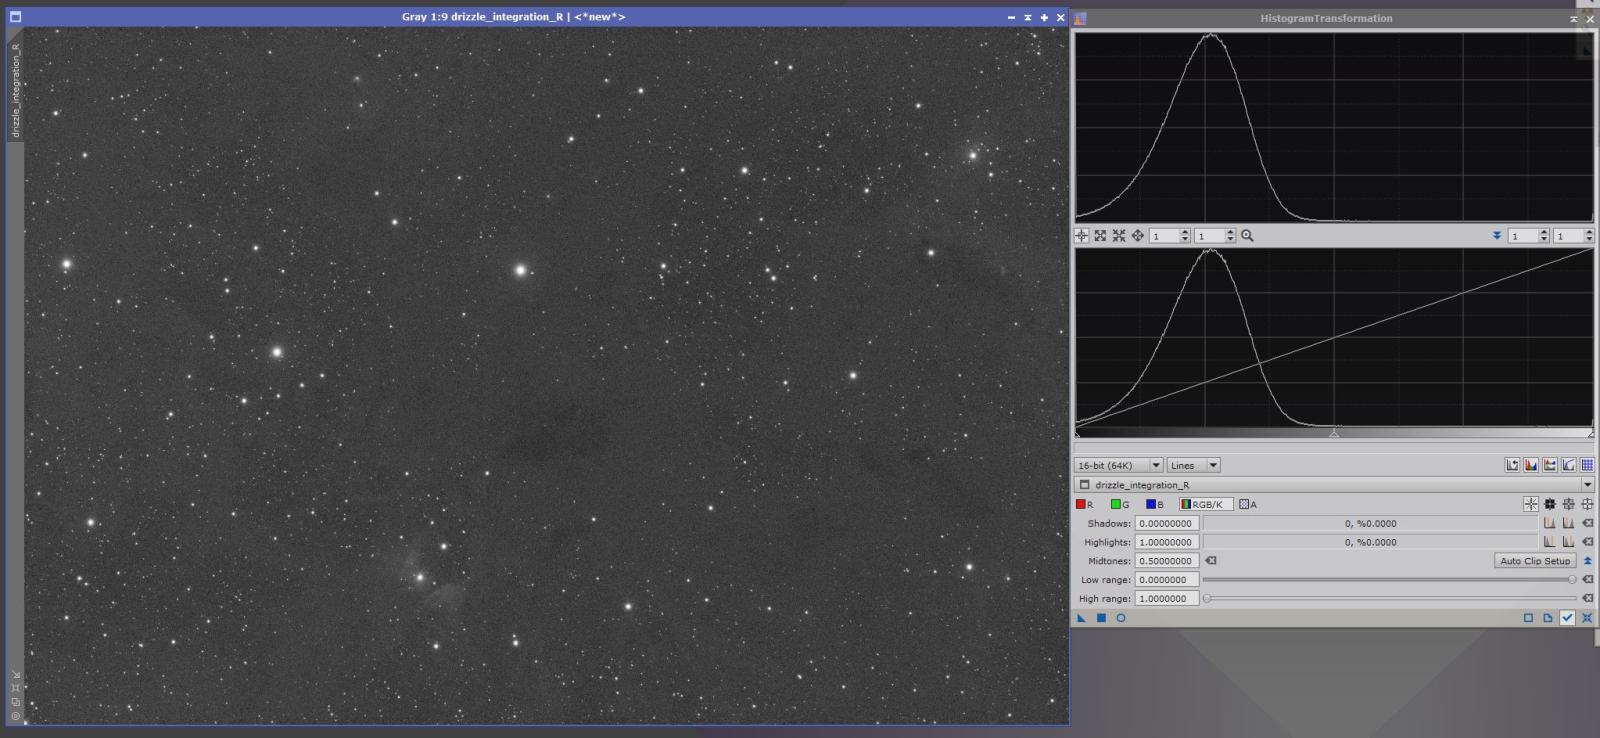This screenshot has height=738, width=1600.
Task: Select the B channel
Action: [1155, 504]
